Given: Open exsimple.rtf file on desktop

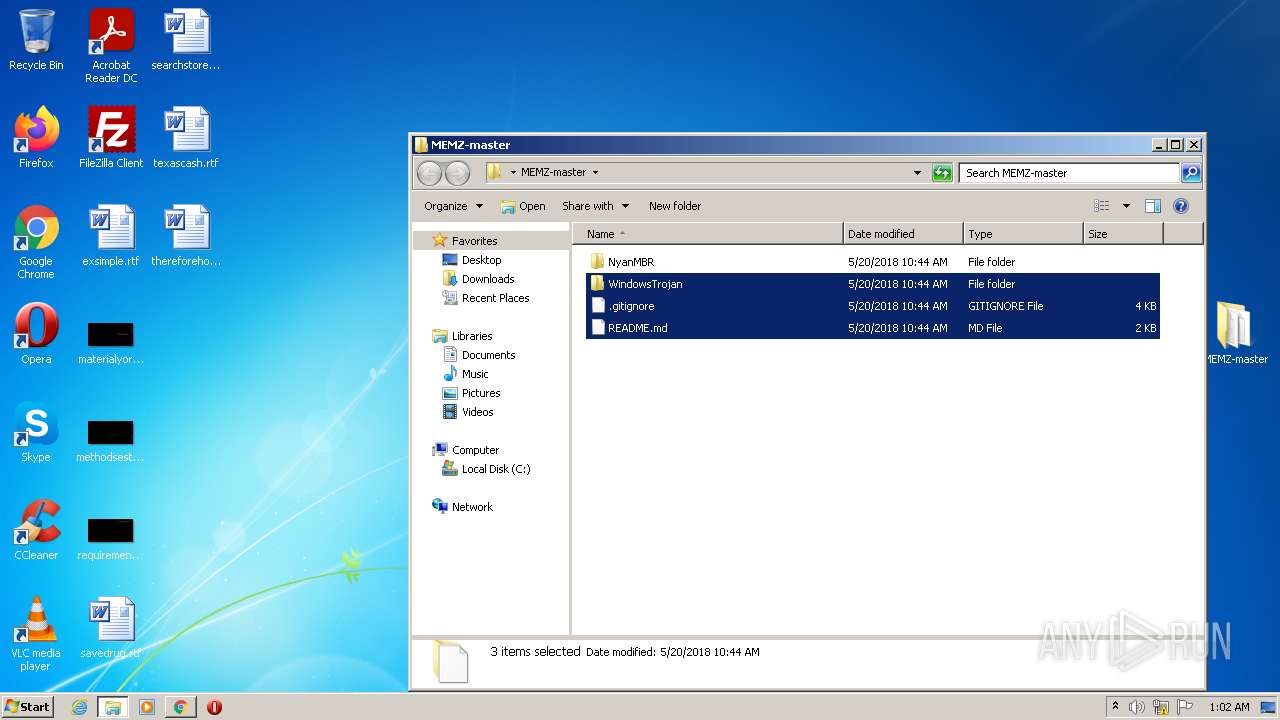Looking at the screenshot, I should 111,236.
